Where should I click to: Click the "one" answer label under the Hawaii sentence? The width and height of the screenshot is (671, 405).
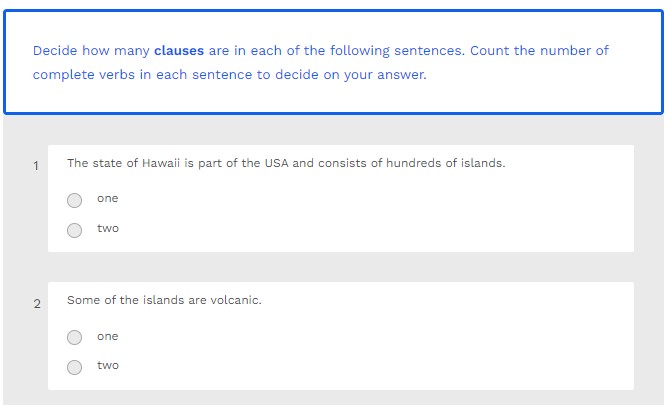pyautogui.click(x=107, y=198)
